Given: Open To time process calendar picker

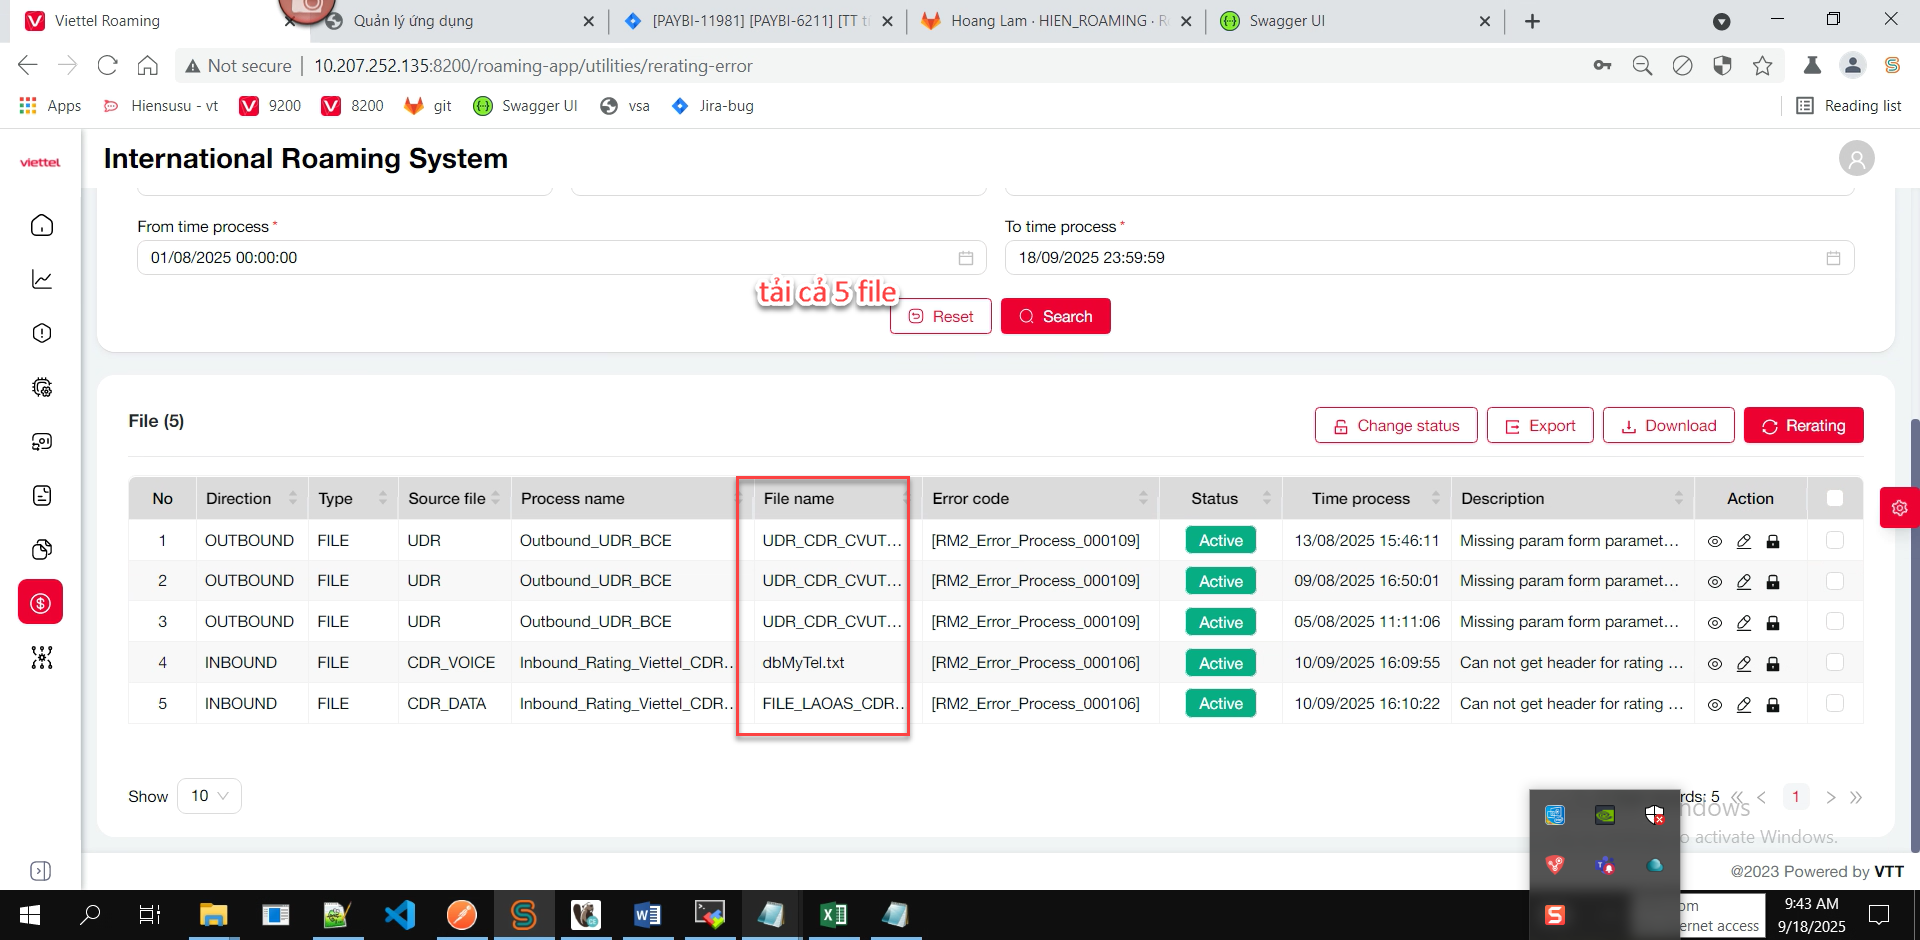Looking at the screenshot, I should [x=1832, y=258].
